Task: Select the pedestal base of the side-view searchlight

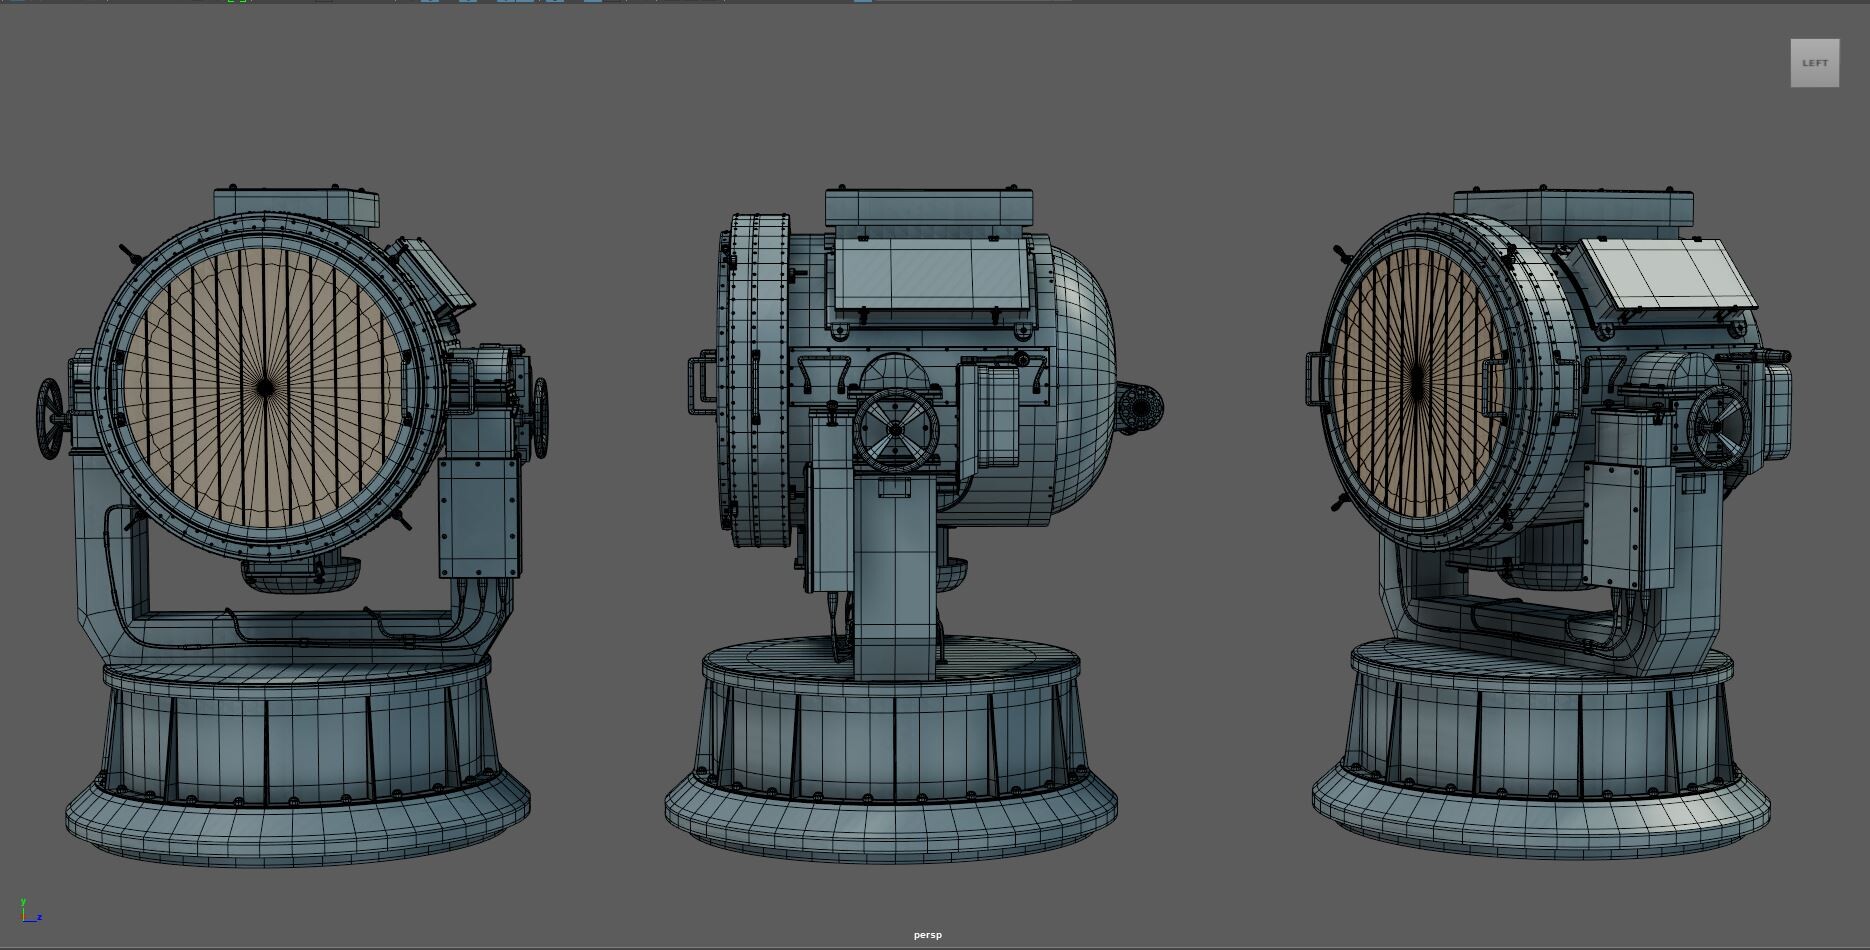Action: [x=891, y=760]
